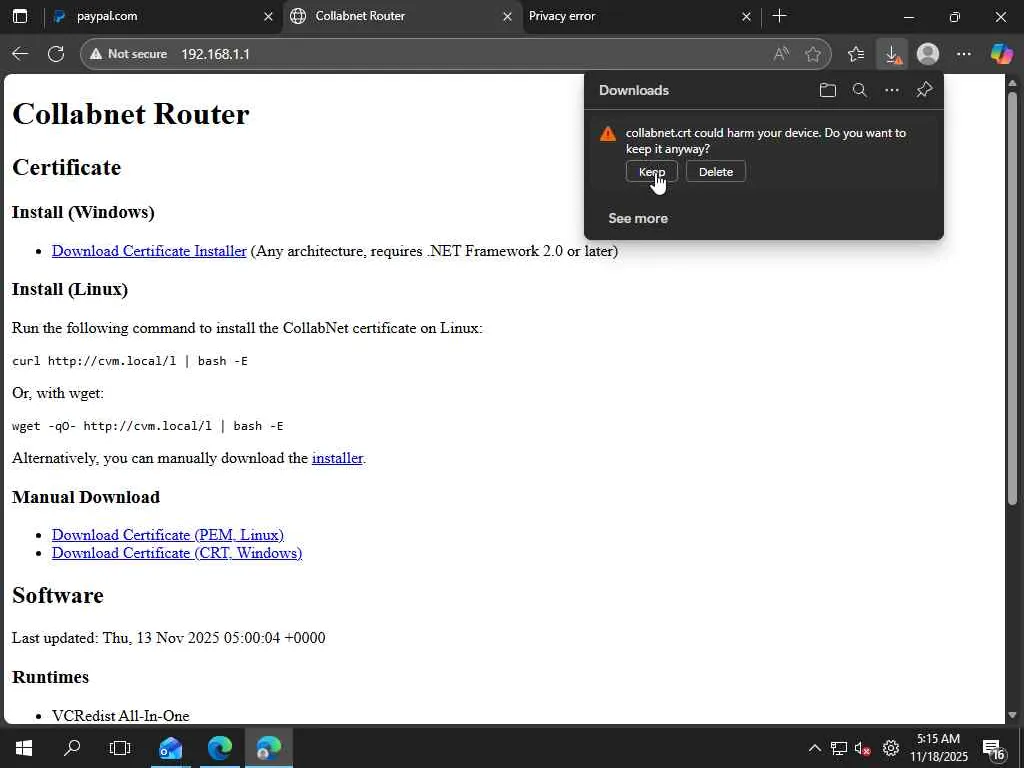
Task: Click the page vertical scrollbar thumb
Action: 1012,297
